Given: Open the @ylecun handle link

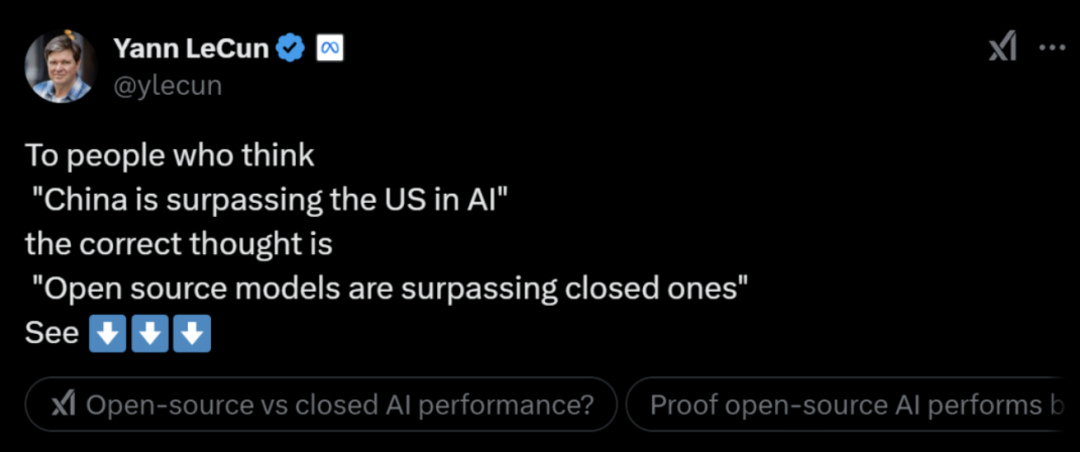Looking at the screenshot, I should tap(167, 85).
